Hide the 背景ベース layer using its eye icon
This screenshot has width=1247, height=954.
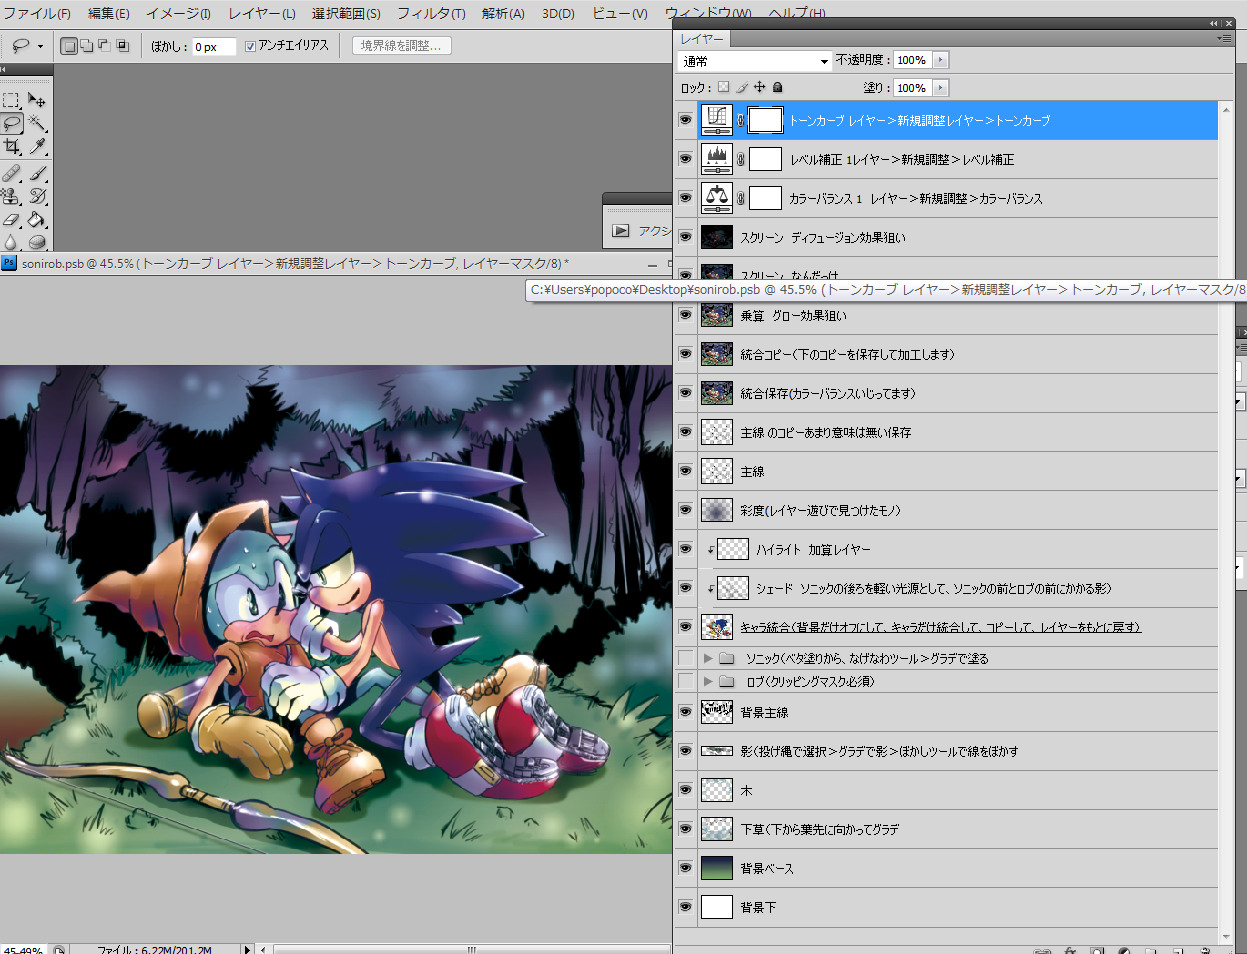(685, 868)
